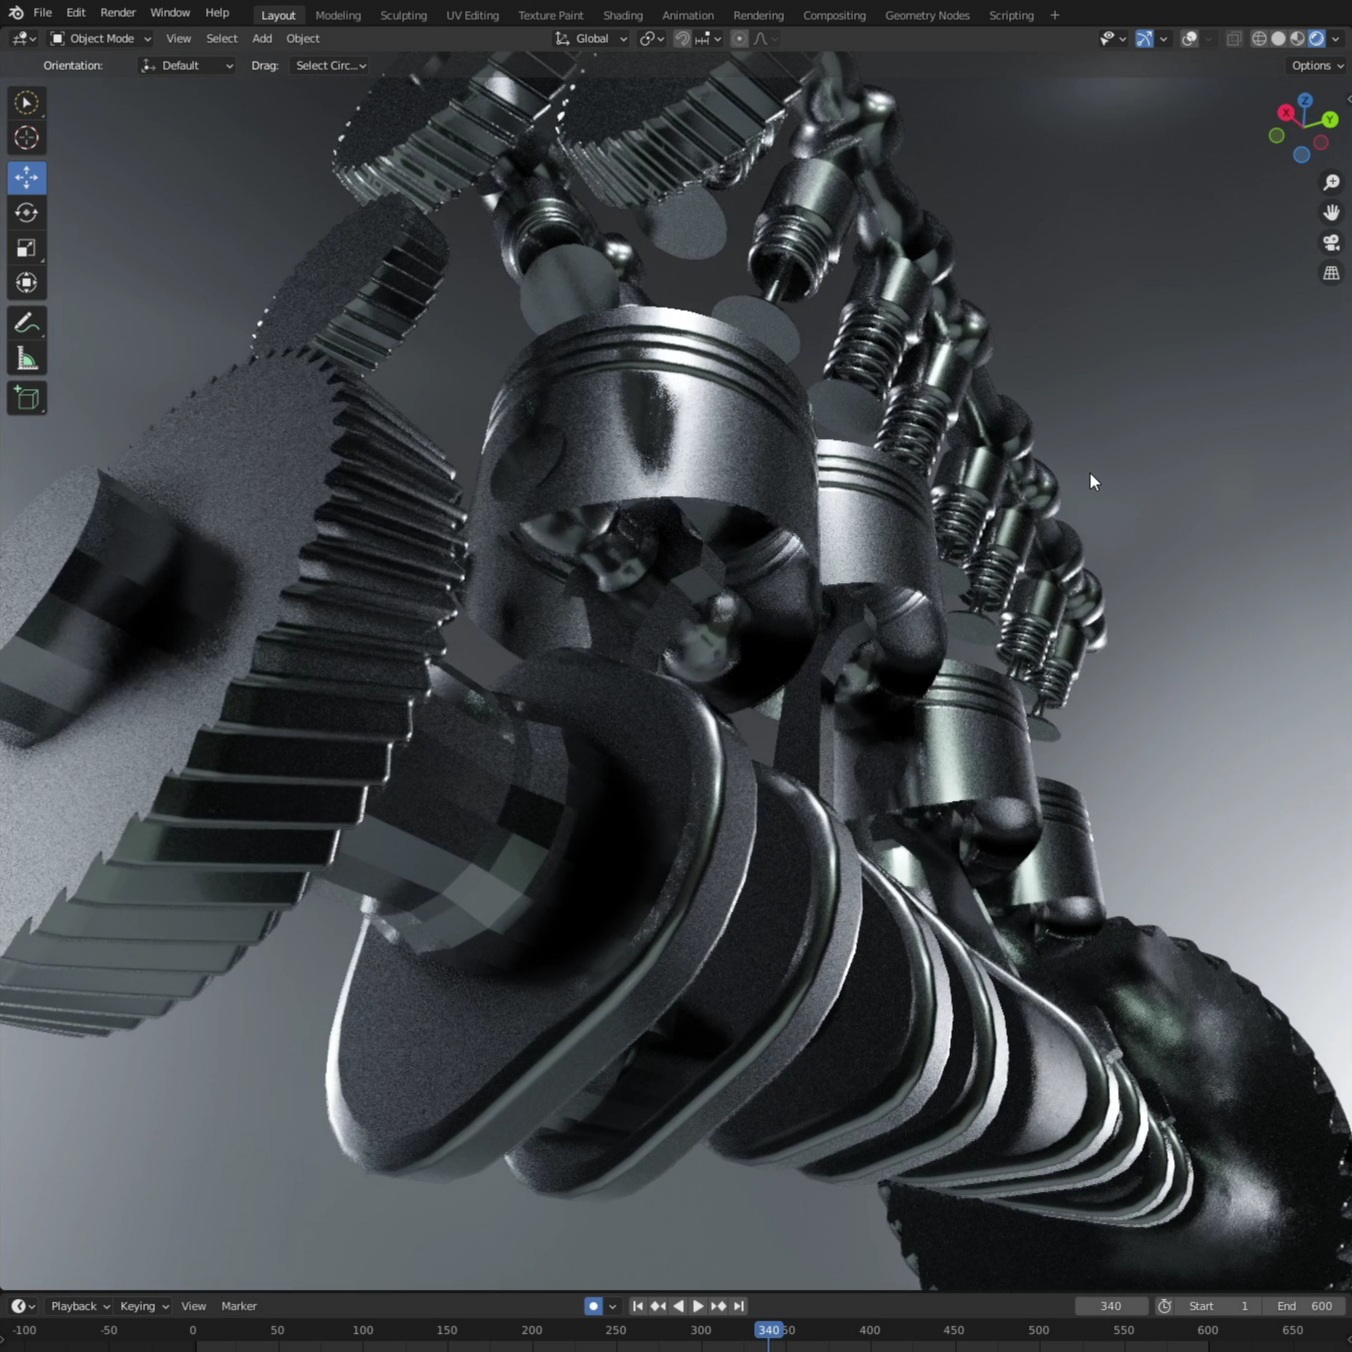Click the navigation gizmo Z axis
This screenshot has height=1352, width=1352.
pos(1305,100)
